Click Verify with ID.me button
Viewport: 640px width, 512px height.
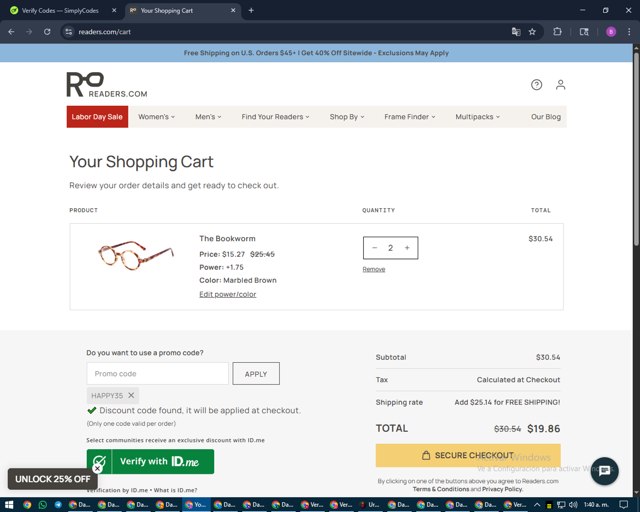click(150, 461)
